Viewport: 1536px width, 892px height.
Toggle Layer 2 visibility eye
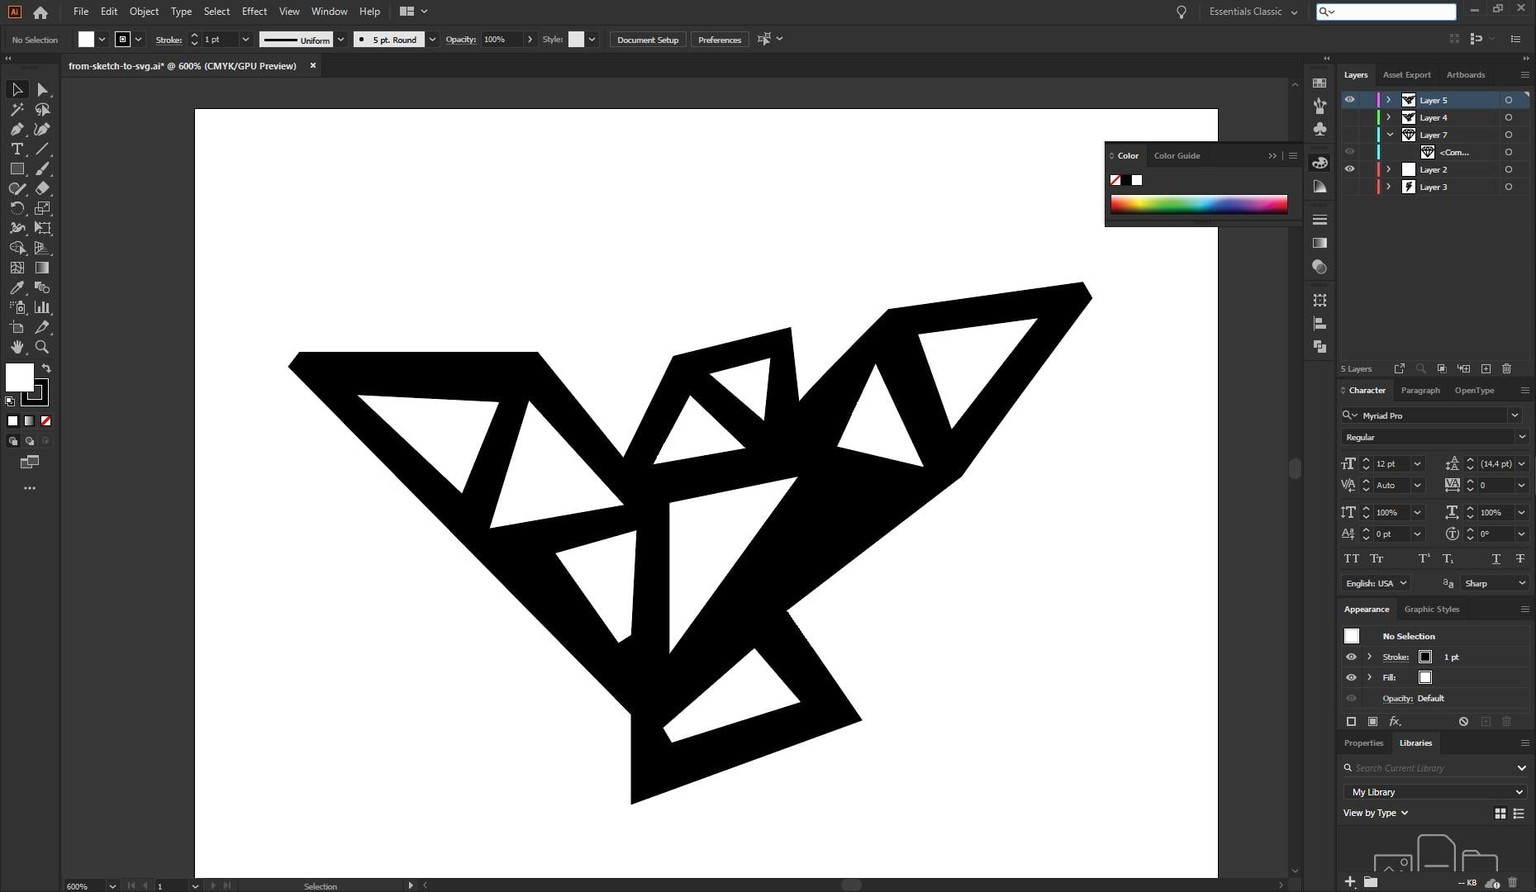tap(1350, 169)
